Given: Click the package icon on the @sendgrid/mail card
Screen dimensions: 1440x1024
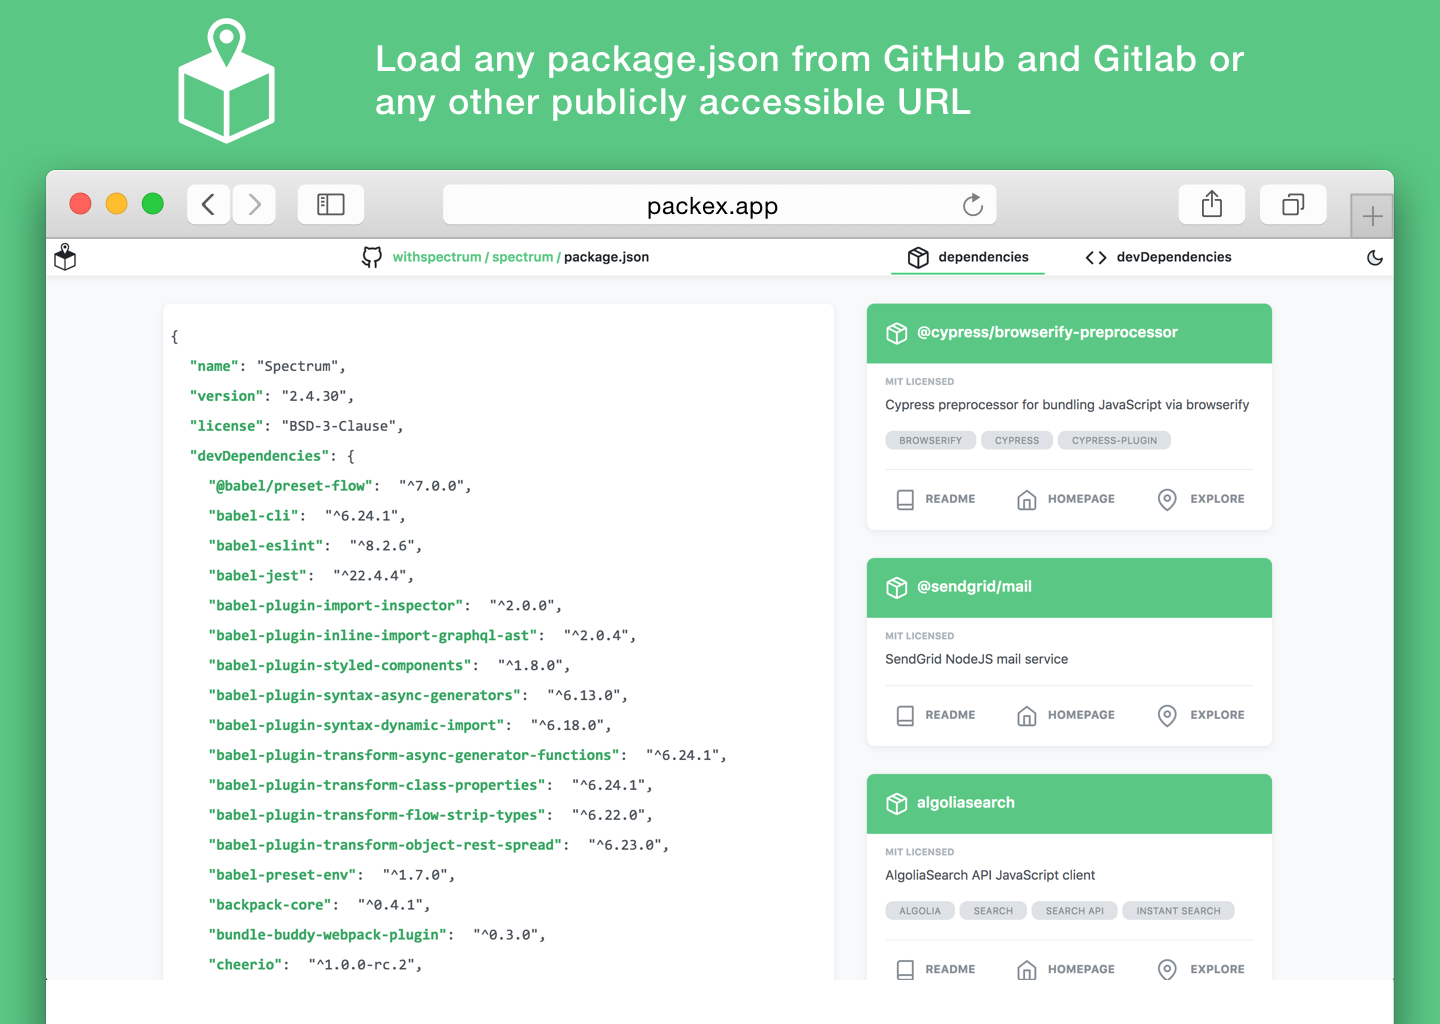Looking at the screenshot, I should (x=897, y=587).
